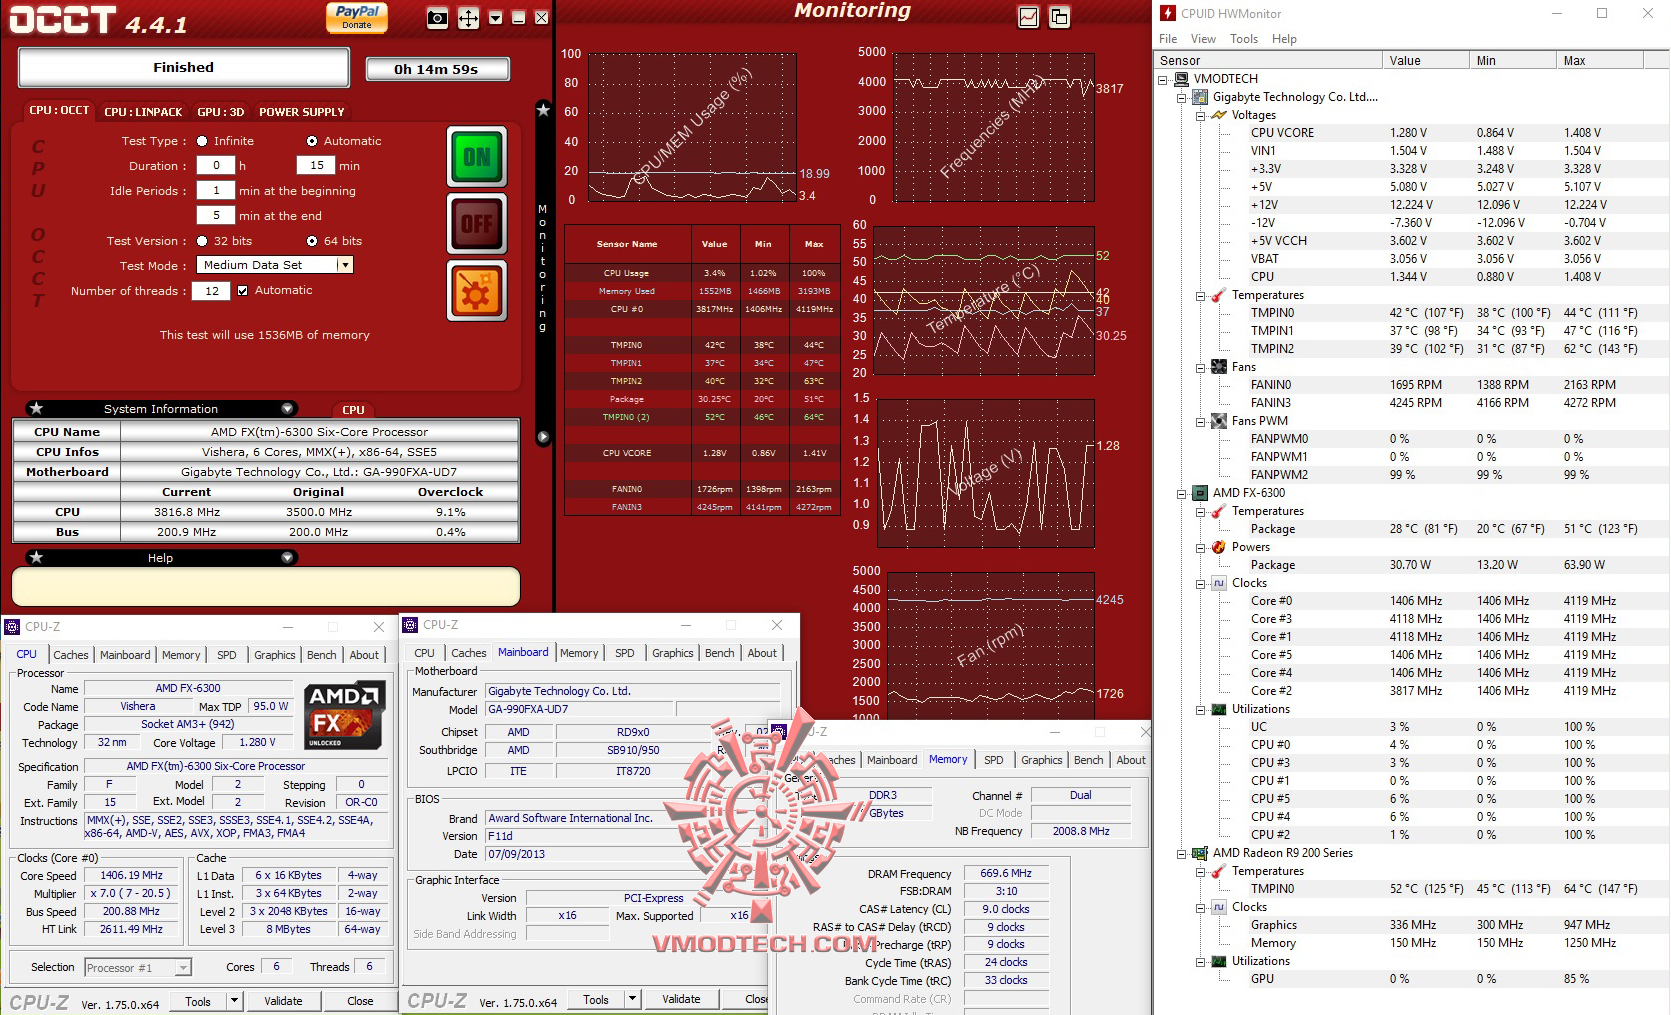Open OCCT title bar down-arrow menu

pyautogui.click(x=495, y=18)
